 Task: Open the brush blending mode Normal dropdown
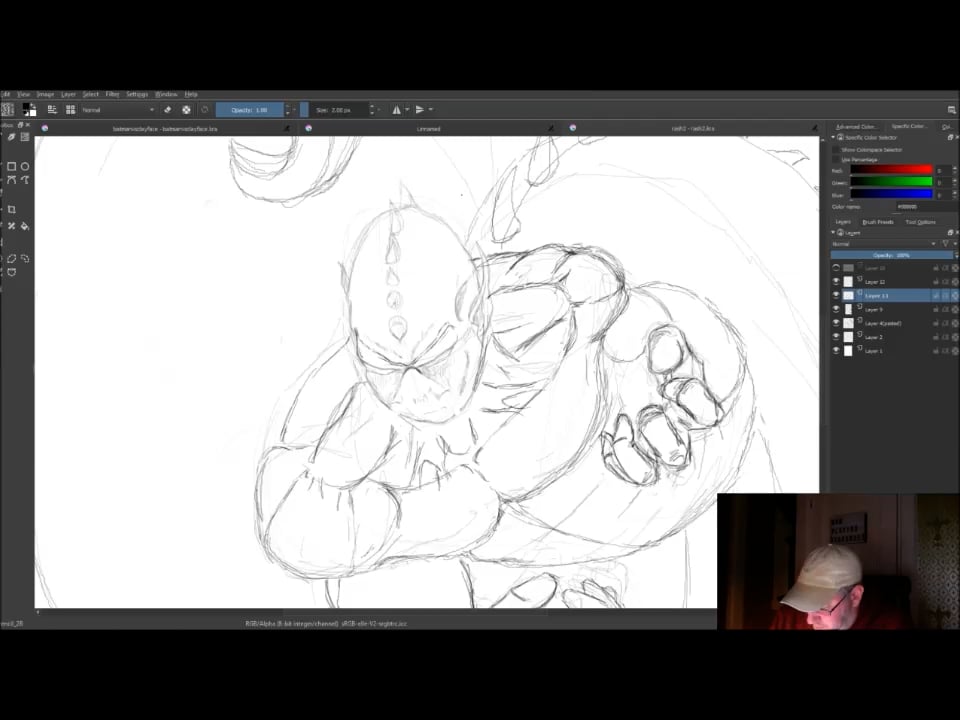click(x=118, y=110)
